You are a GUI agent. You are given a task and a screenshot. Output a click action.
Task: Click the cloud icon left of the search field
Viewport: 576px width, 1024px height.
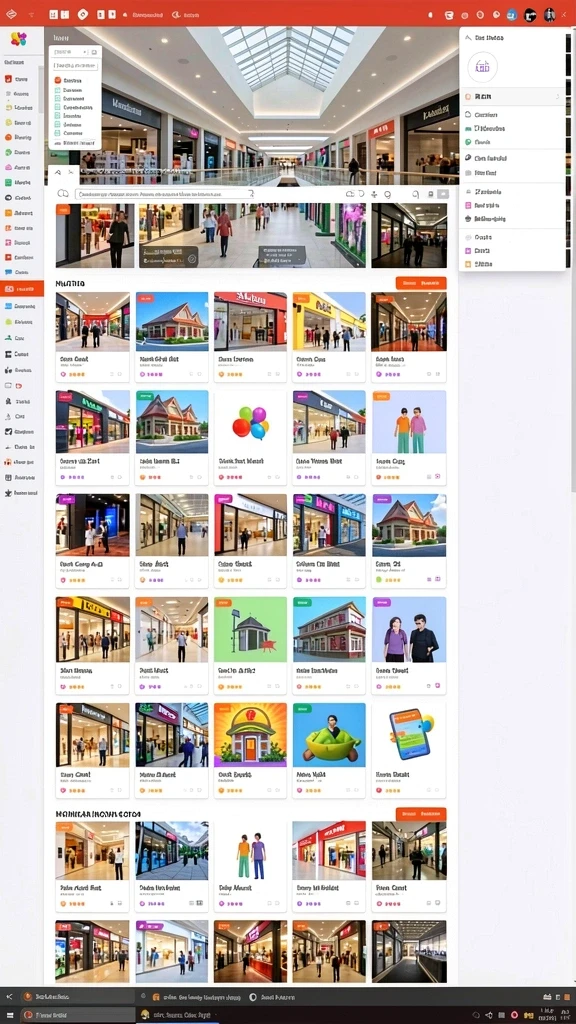[63, 194]
